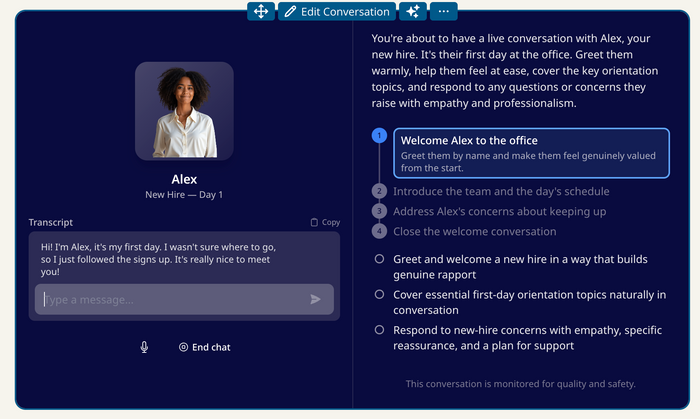
Task: Select step 3 Address Alex's concerns
Action: (x=500, y=212)
